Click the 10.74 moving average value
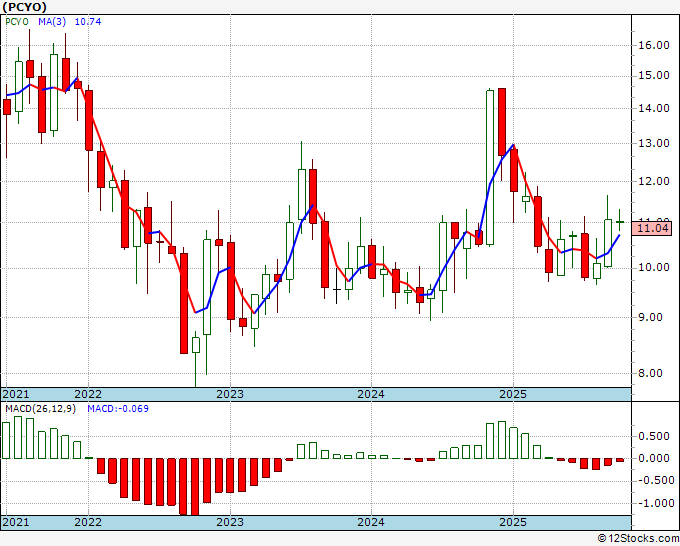This screenshot has width=680, height=546. [x=88, y=22]
